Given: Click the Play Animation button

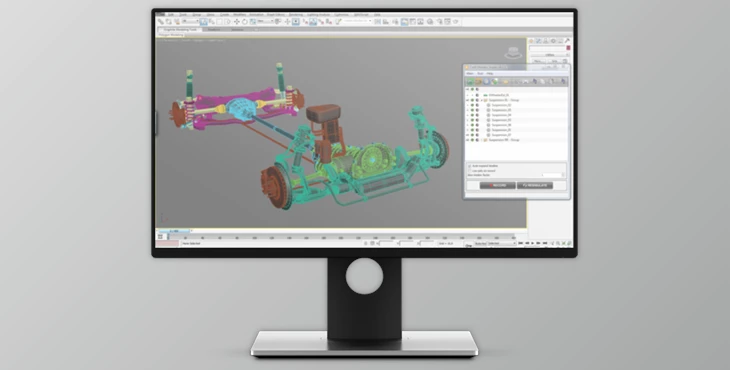Looking at the screenshot, I should click(x=533, y=243).
